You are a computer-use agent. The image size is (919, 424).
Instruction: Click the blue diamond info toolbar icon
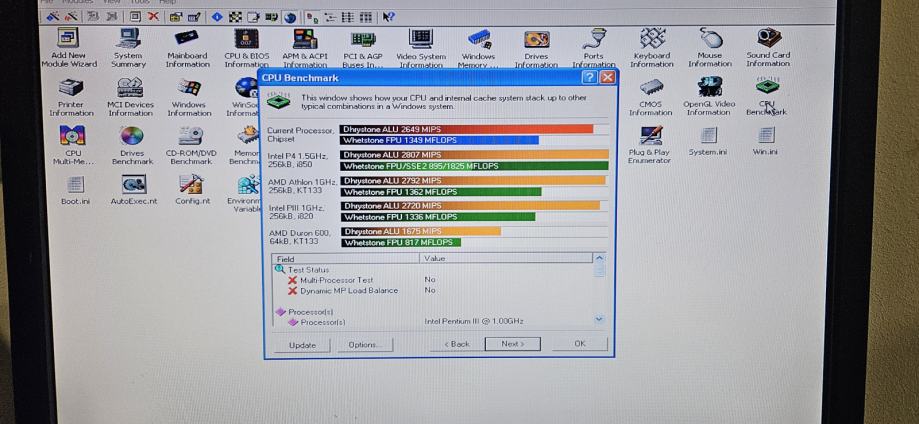tap(217, 16)
